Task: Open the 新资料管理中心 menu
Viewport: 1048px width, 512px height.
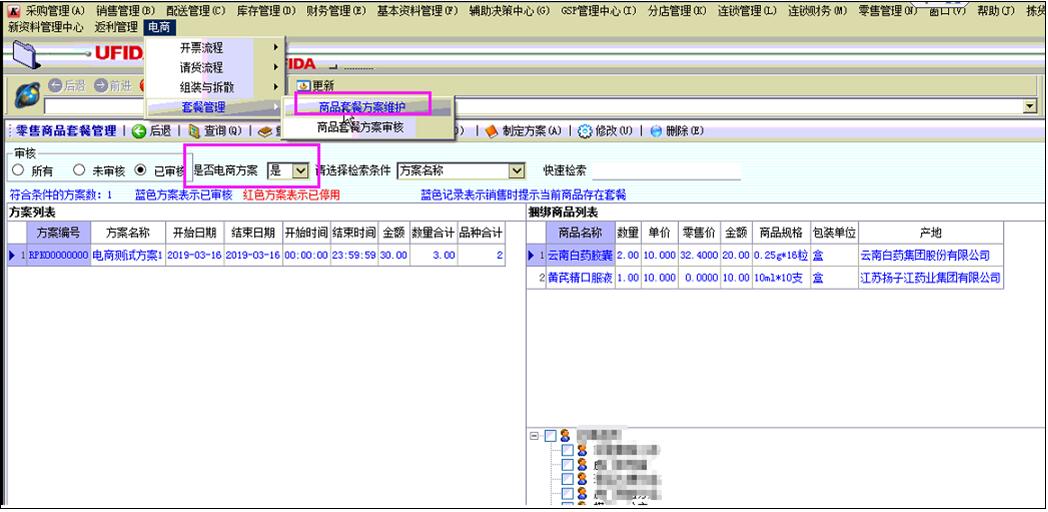Action: click(x=46, y=27)
